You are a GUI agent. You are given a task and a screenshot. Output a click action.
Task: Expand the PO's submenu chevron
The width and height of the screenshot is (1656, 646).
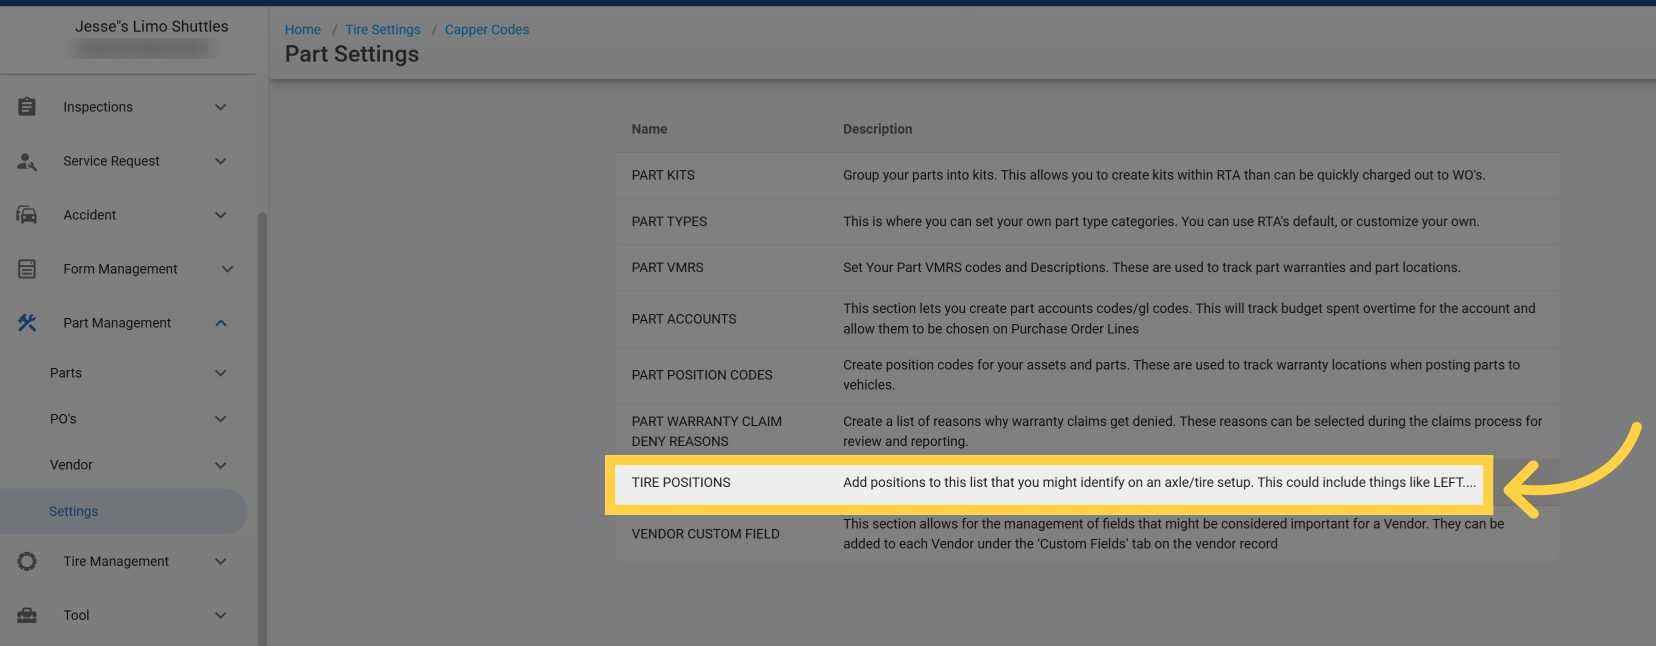point(221,419)
